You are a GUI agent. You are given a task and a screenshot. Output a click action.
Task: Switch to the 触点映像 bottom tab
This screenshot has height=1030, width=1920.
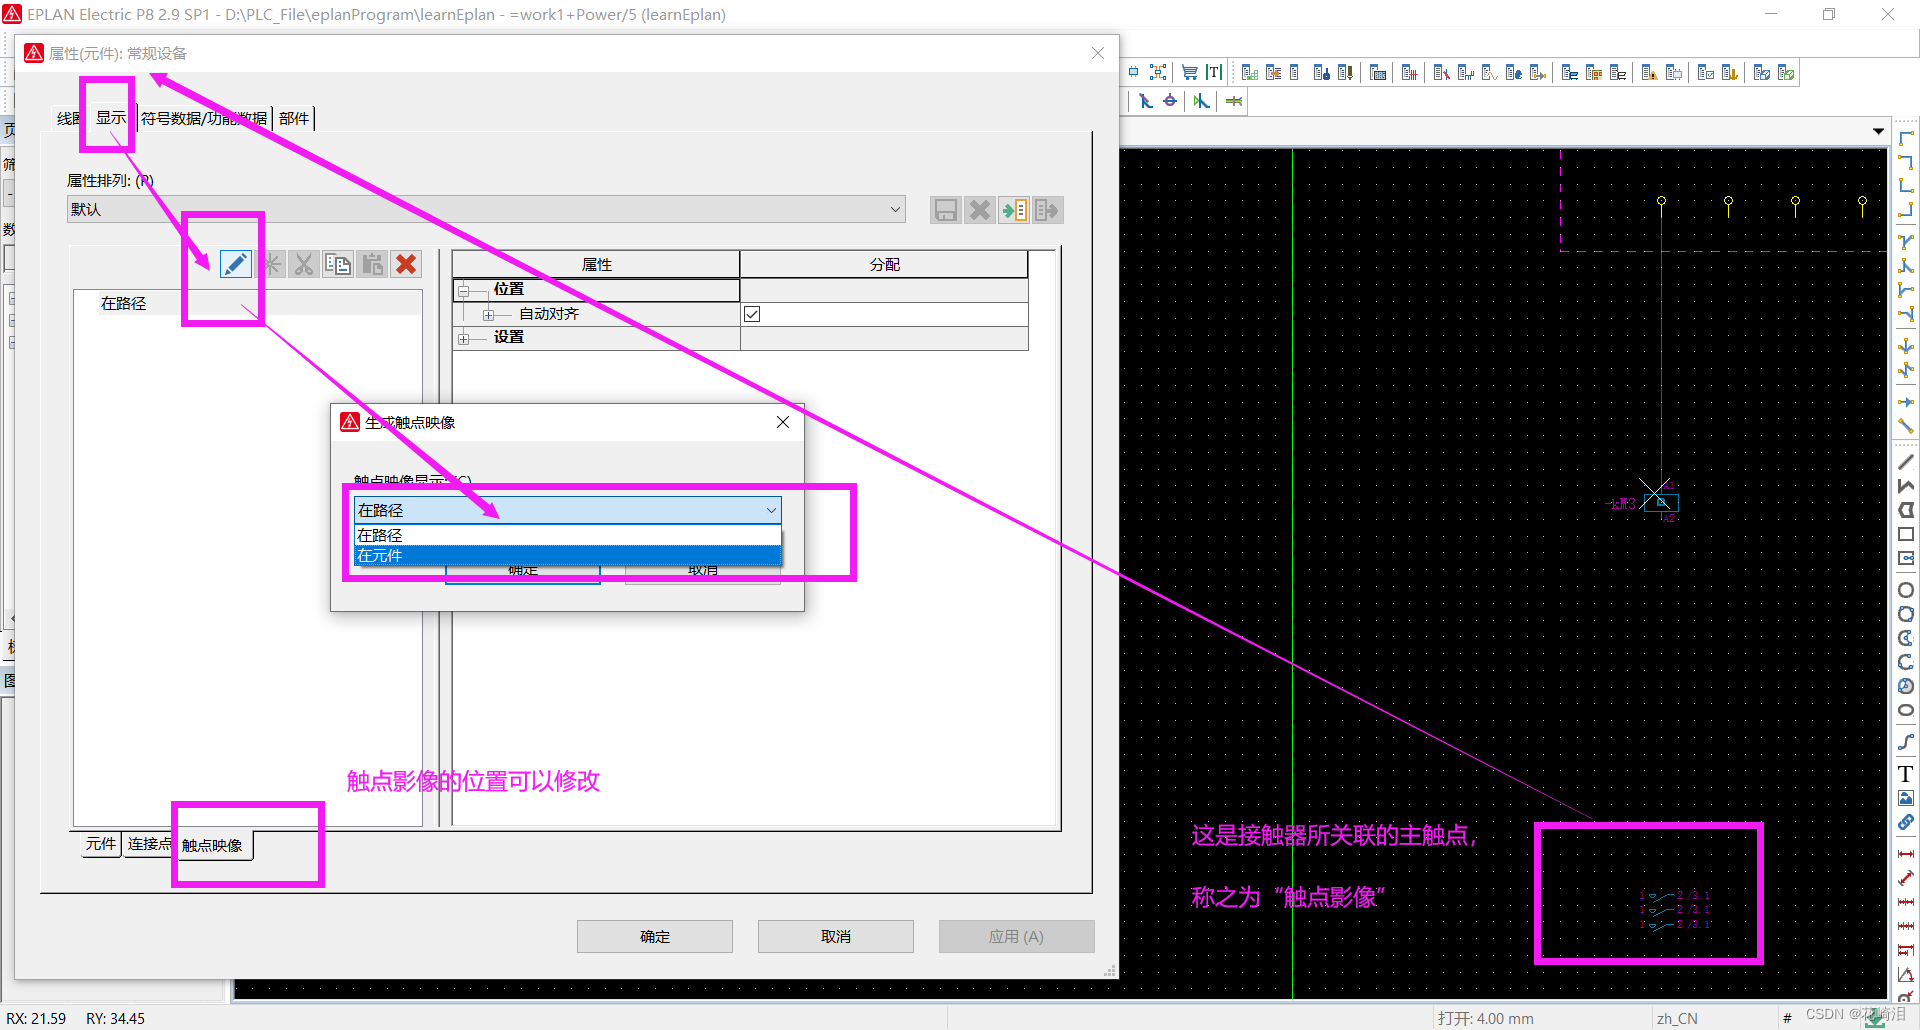pyautogui.click(x=213, y=845)
